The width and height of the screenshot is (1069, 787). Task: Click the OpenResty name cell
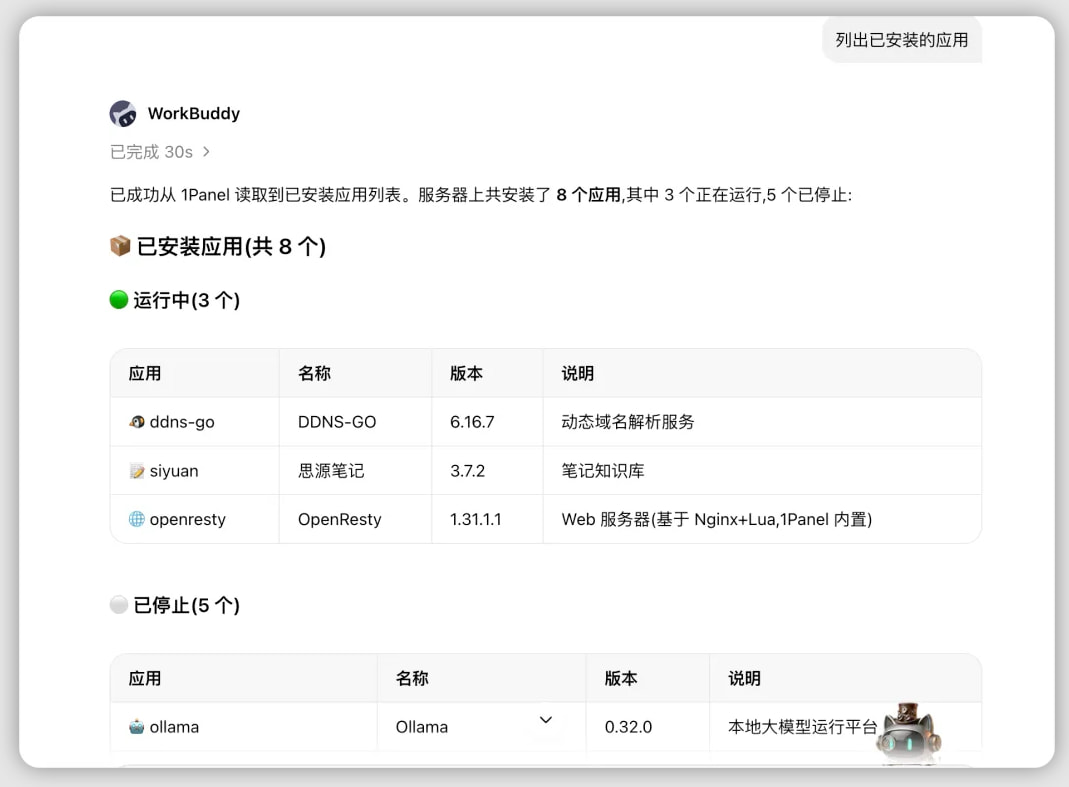coord(340,520)
